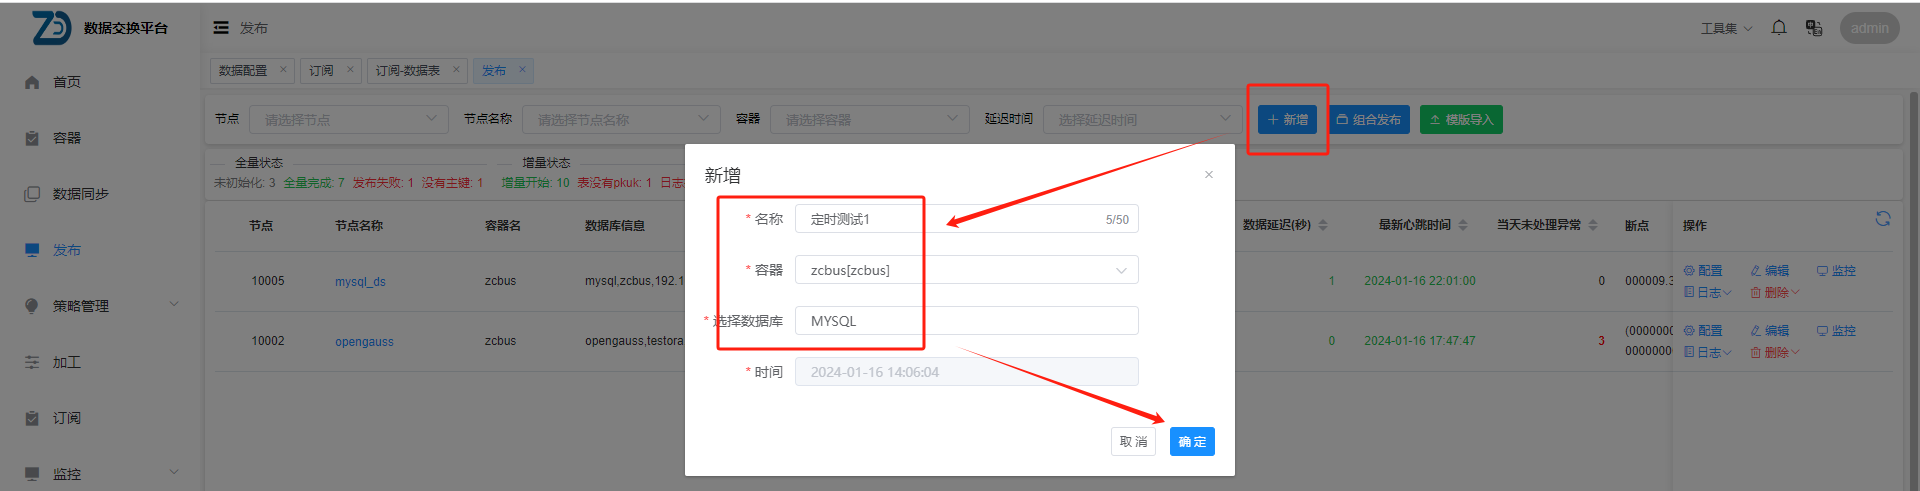Click the 加工 sidebar icon
This screenshot has width=1920, height=491.
coord(32,362)
